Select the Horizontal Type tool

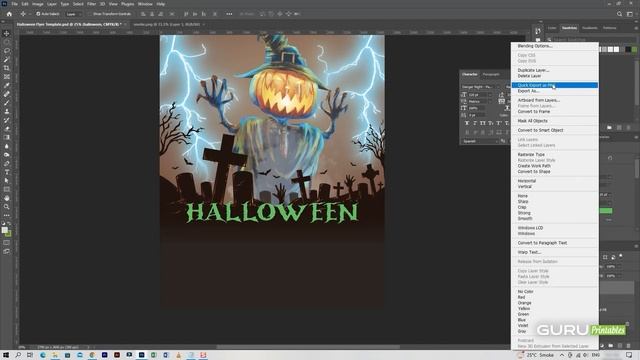(x=7, y=172)
